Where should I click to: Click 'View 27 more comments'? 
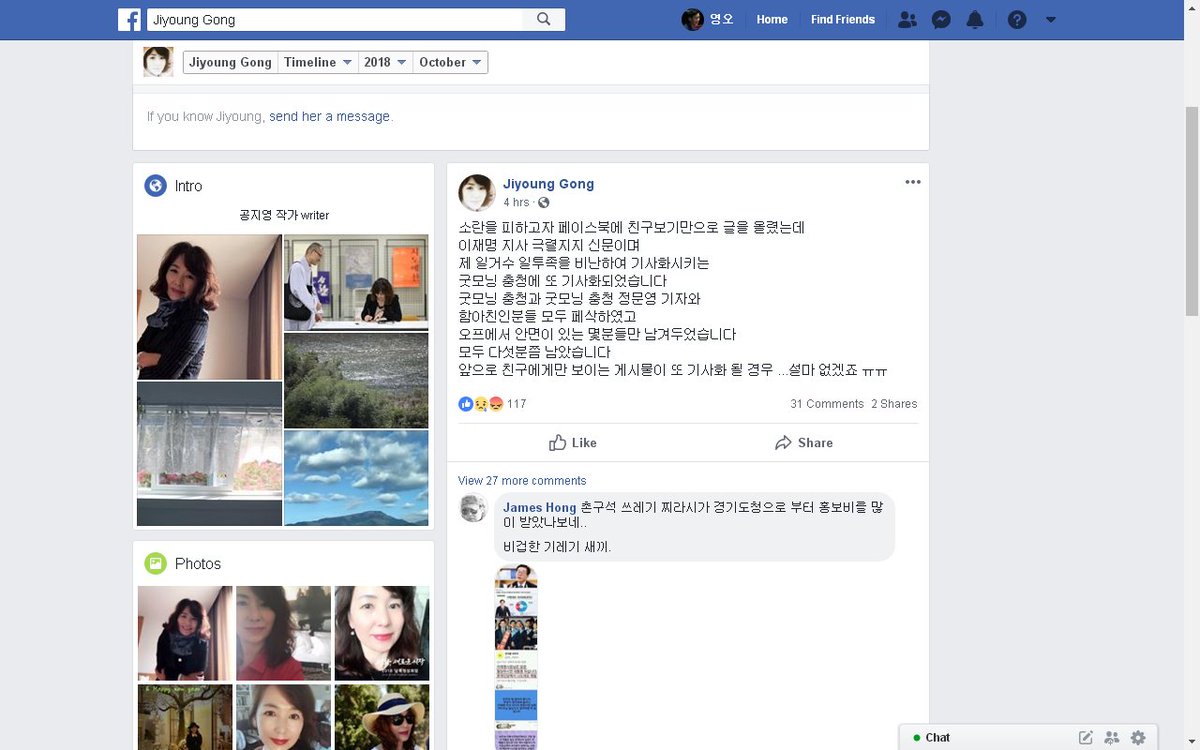click(x=522, y=481)
